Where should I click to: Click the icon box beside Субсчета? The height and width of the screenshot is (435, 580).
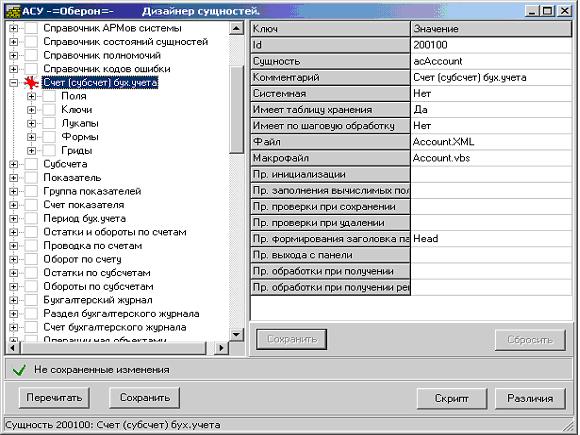(31, 164)
